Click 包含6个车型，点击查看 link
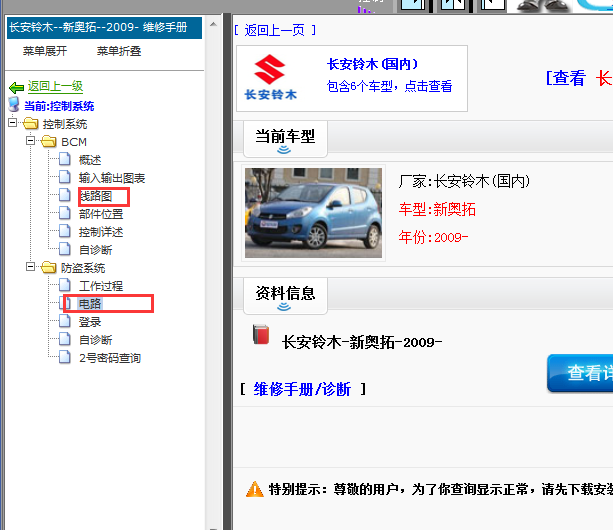 tap(389, 86)
